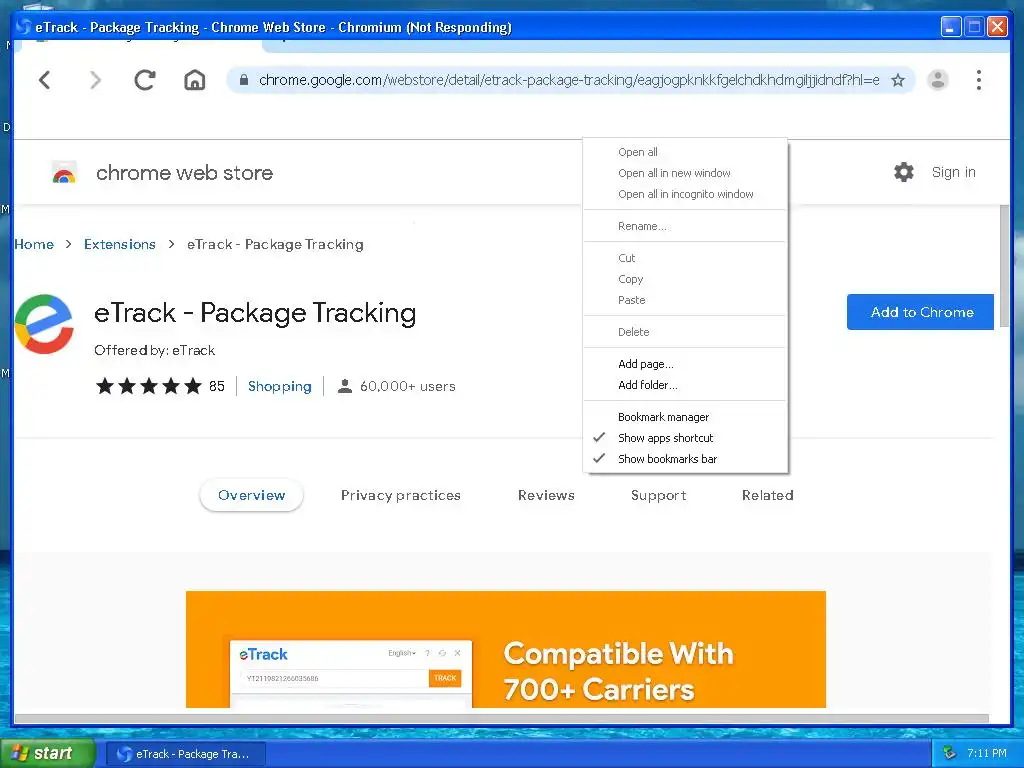Click the Offered by: eTrack text

point(154,350)
